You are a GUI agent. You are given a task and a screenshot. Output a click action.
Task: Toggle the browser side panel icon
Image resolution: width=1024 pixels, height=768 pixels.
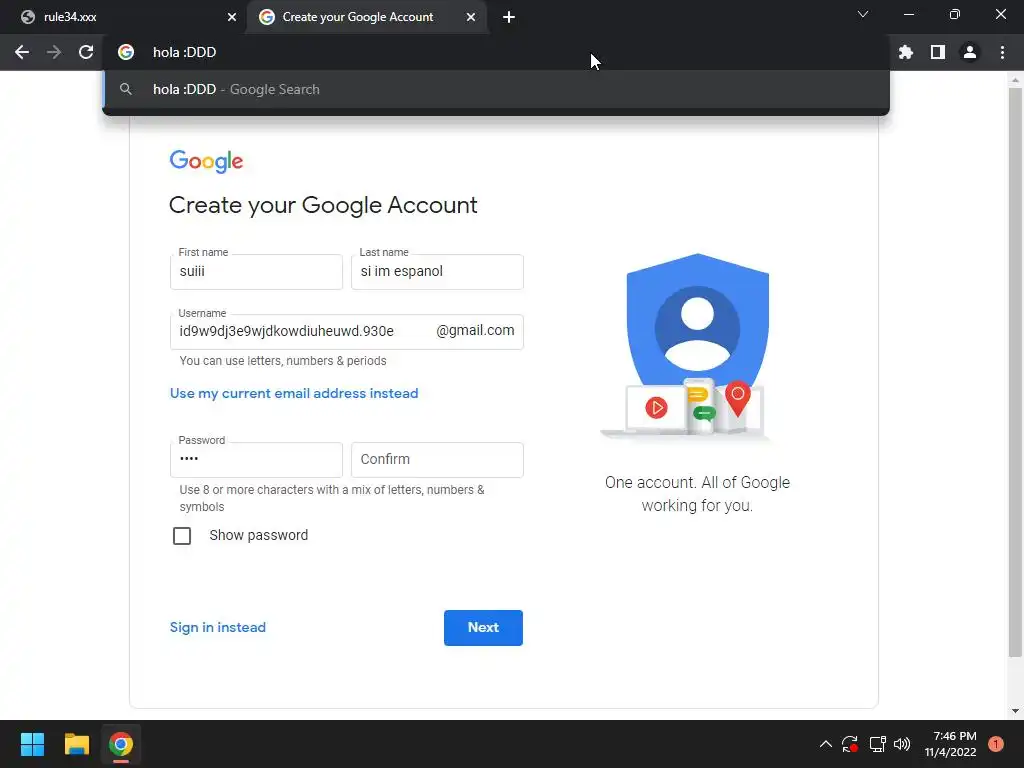(x=938, y=52)
